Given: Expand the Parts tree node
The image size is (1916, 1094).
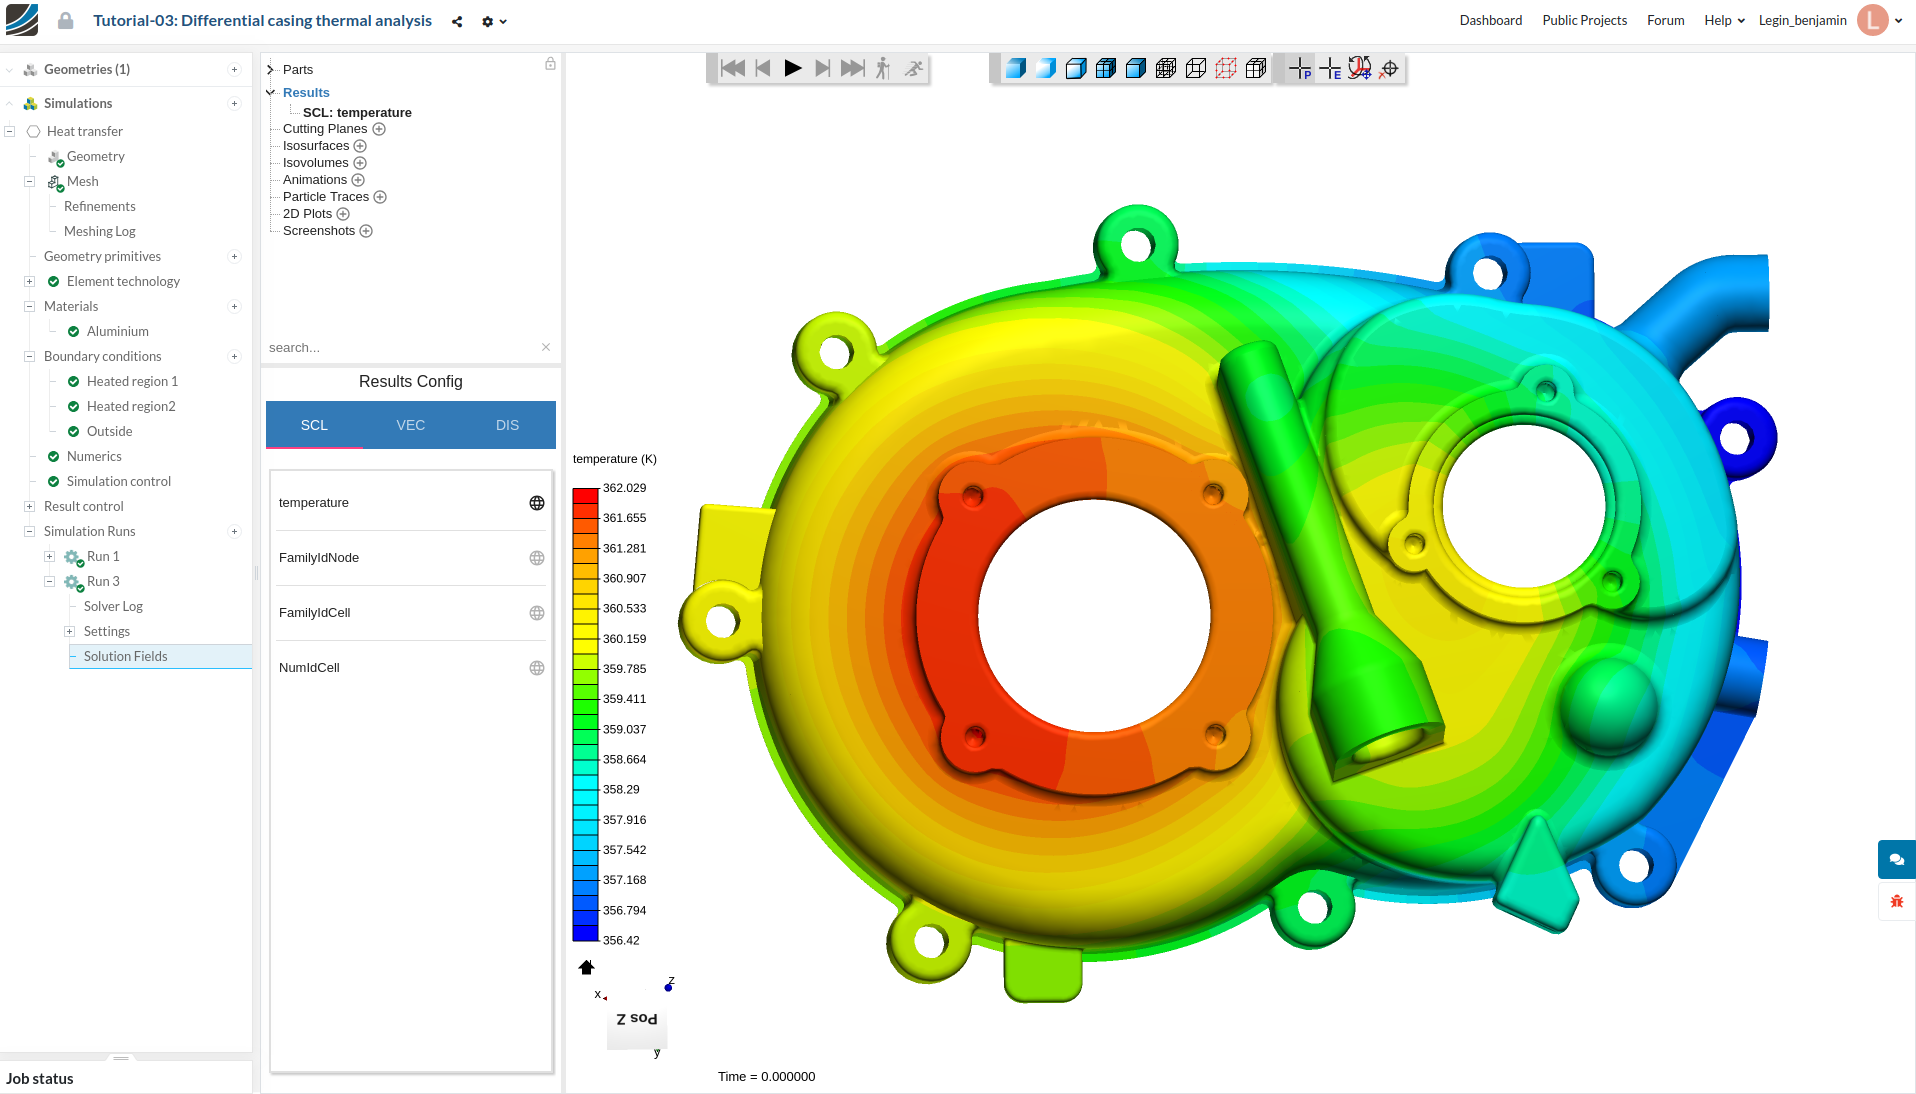Looking at the screenshot, I should [x=270, y=70].
